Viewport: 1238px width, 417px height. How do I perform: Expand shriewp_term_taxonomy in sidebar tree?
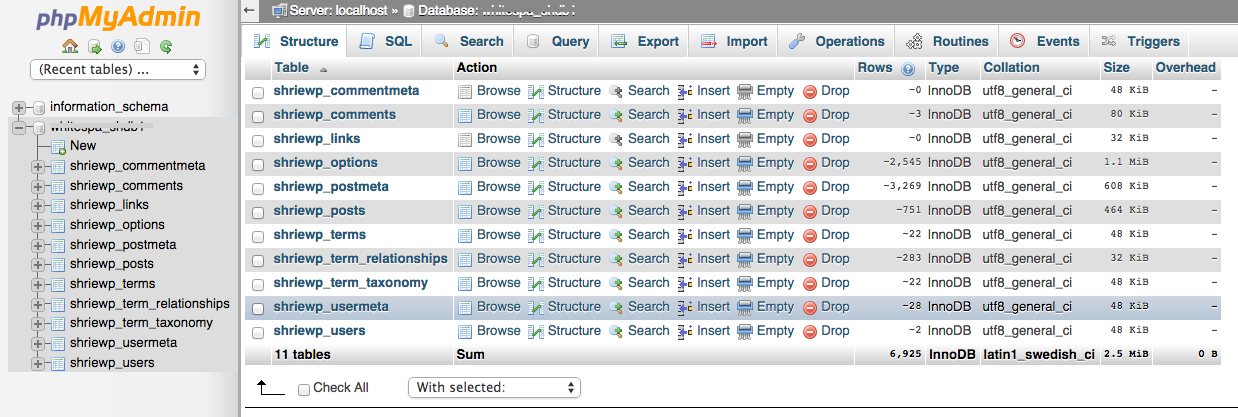click(38, 323)
